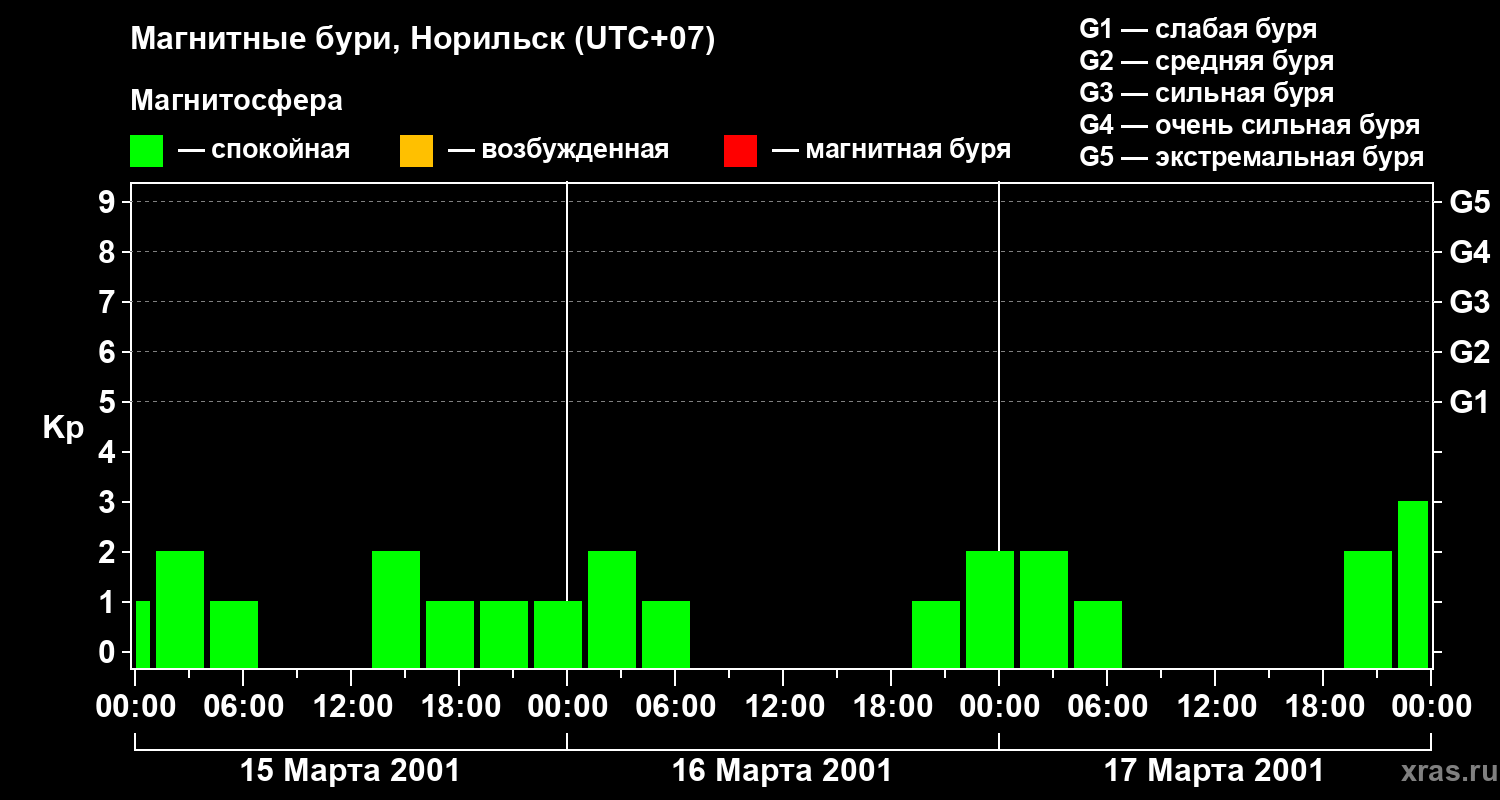The image size is (1500, 800).
Task: Click the '00:00' label between 15 and 16 March
Action: [567, 707]
